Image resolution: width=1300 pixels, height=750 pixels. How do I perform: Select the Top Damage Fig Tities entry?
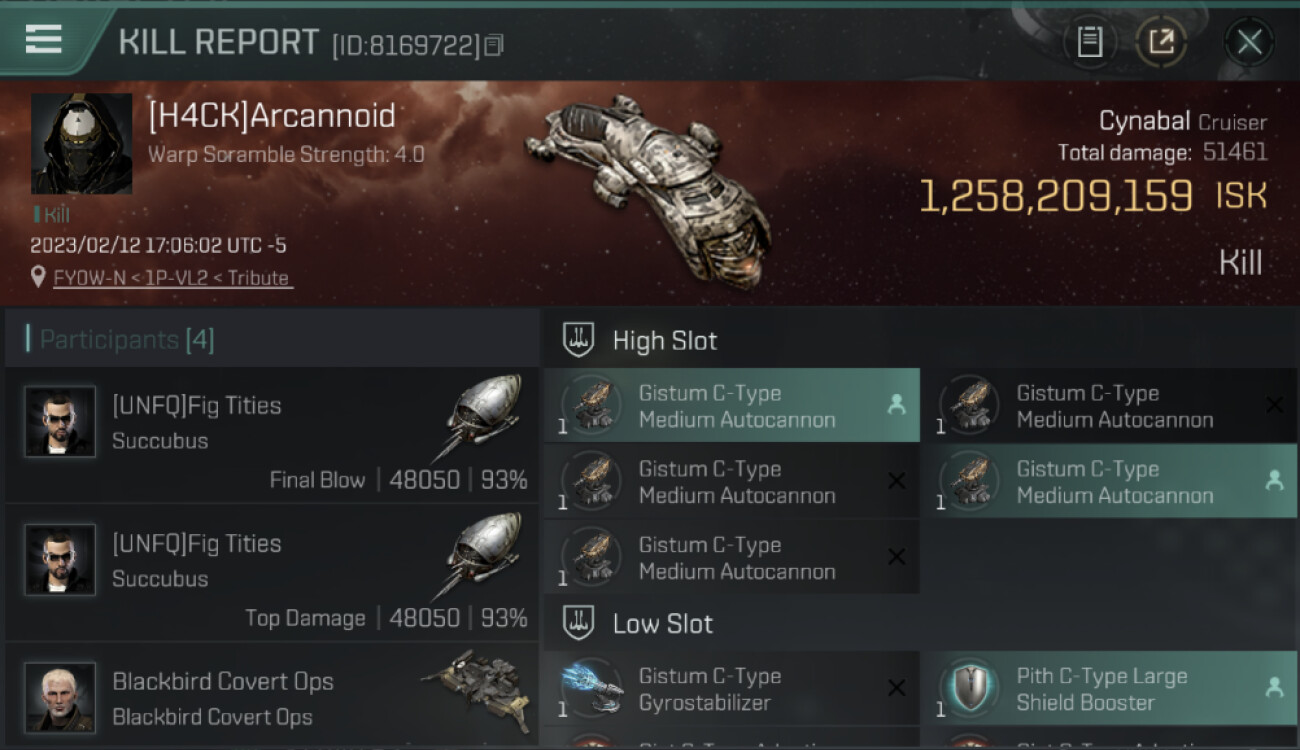click(272, 573)
